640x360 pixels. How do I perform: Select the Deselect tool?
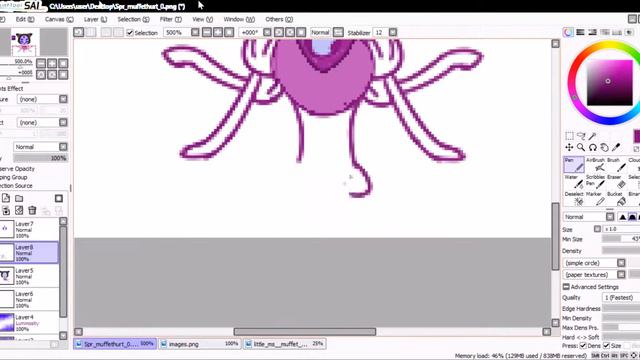[x=574, y=199]
